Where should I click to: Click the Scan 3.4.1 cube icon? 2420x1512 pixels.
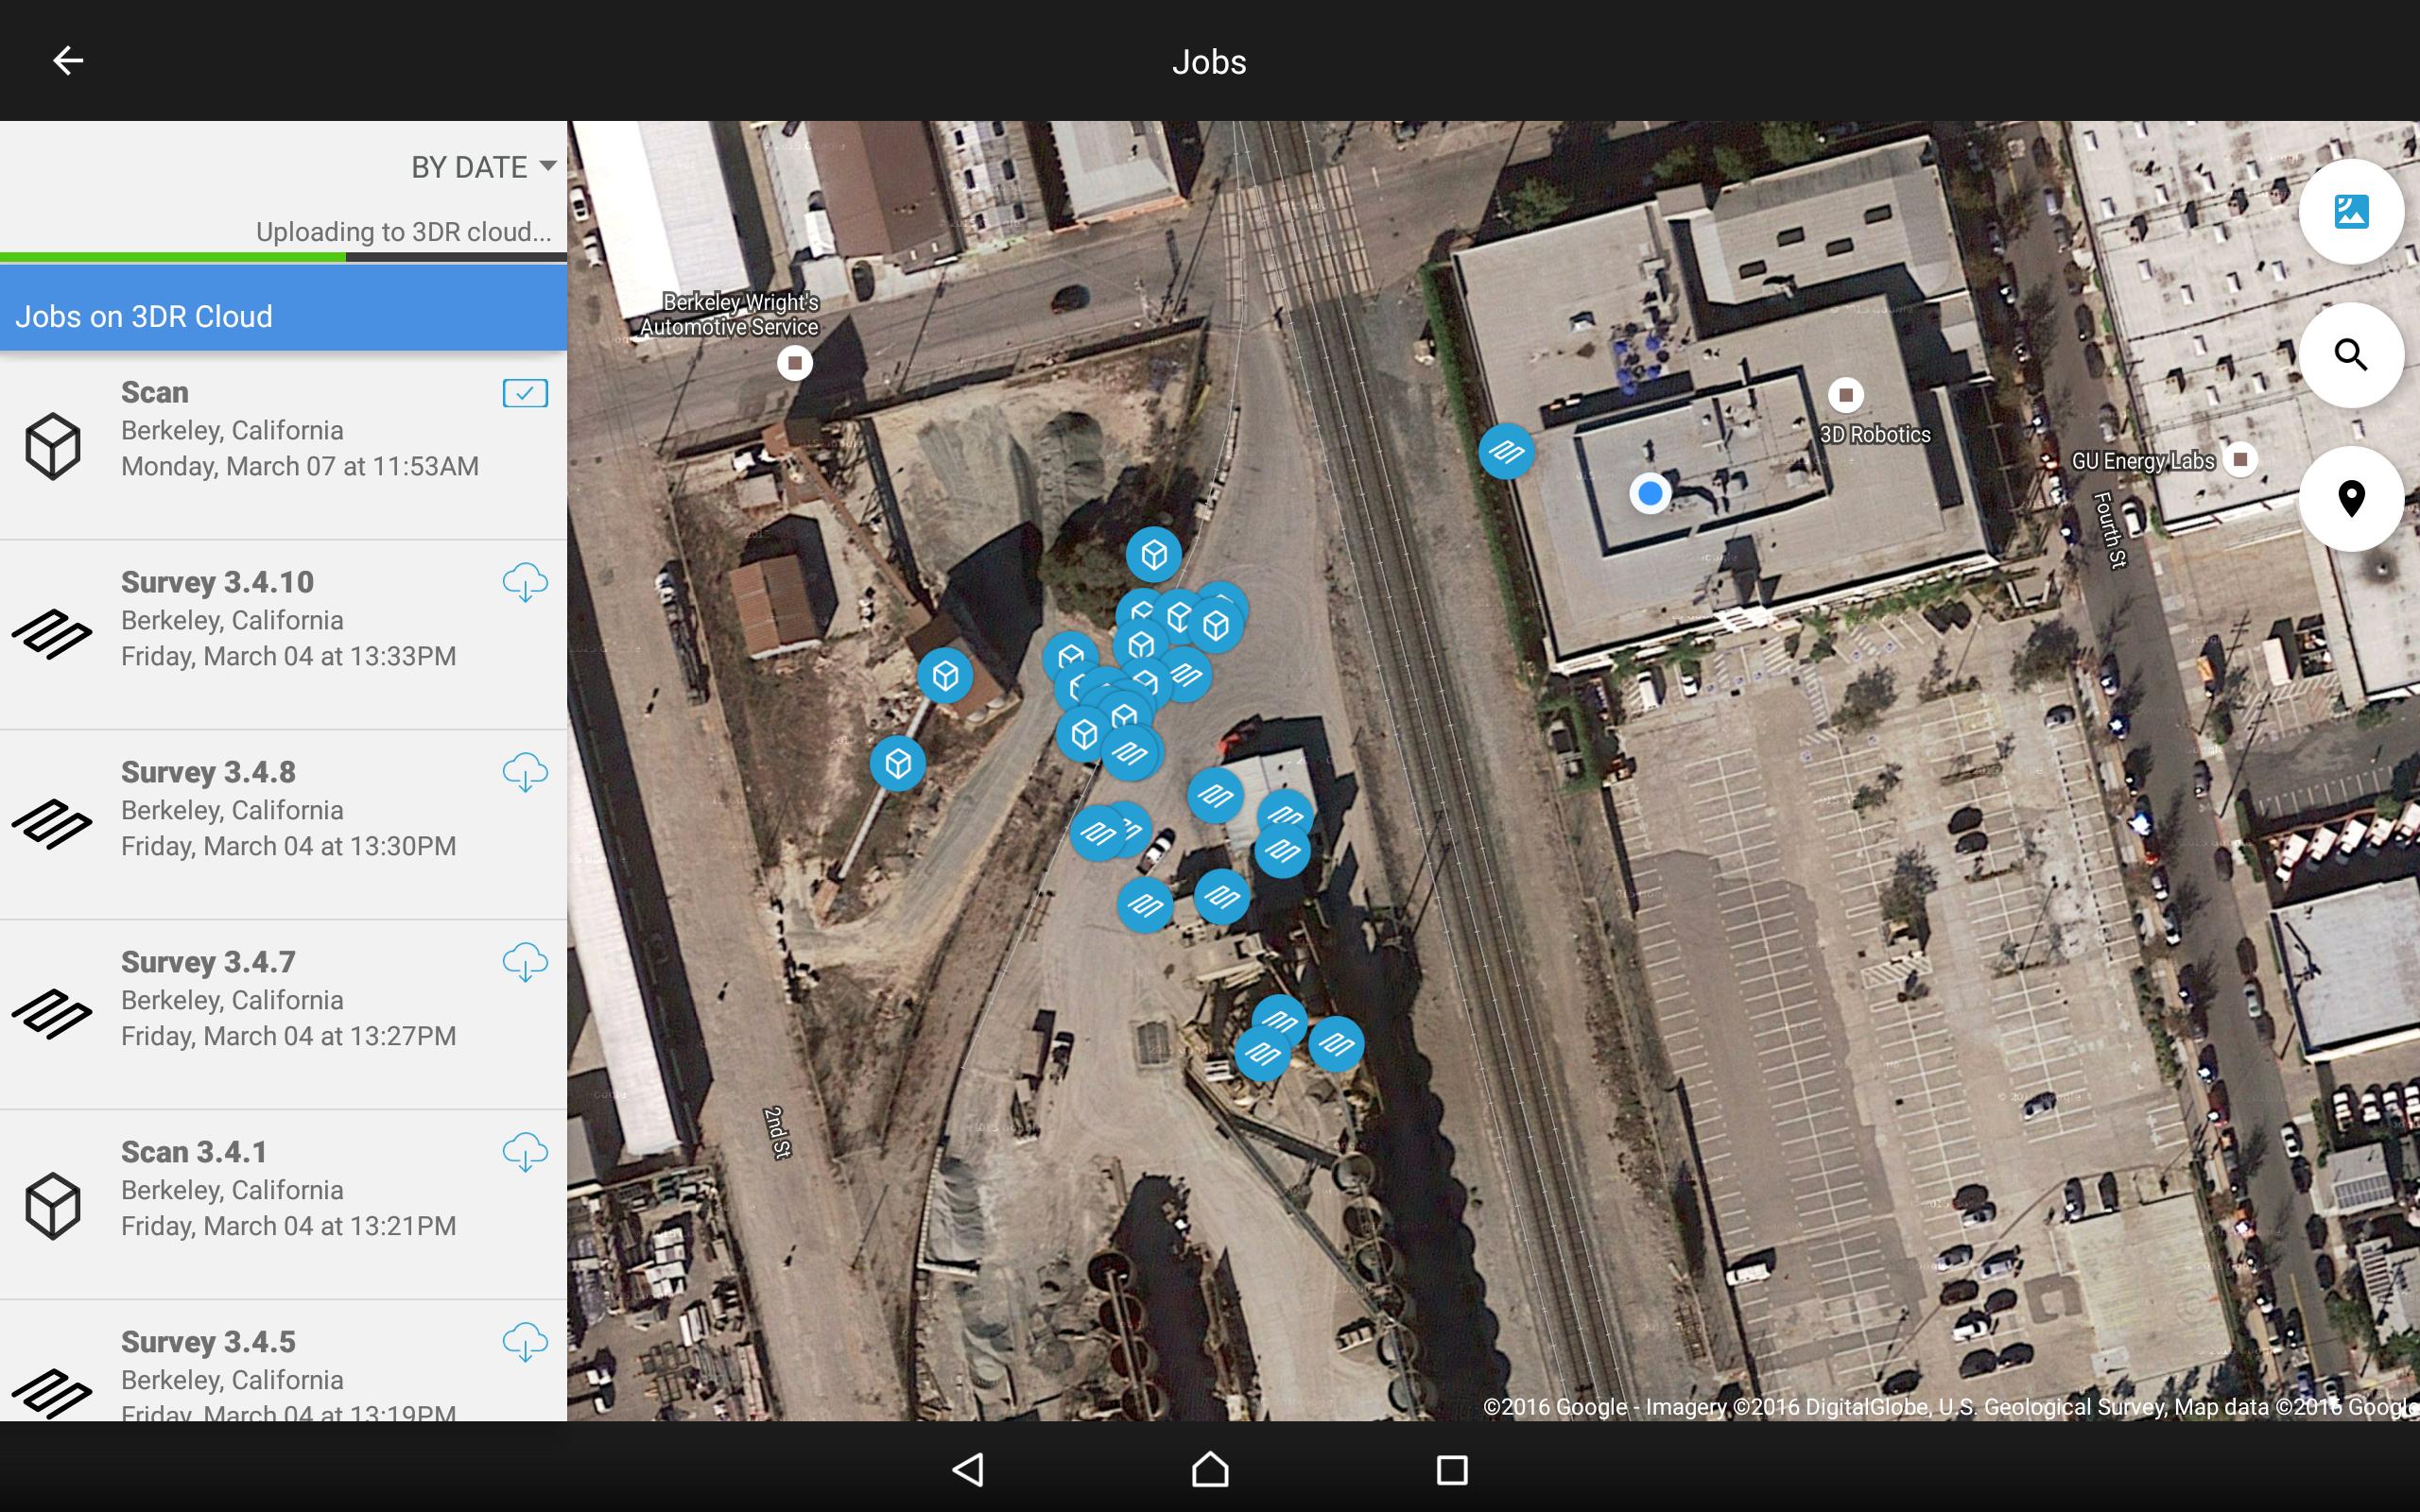(x=53, y=1206)
